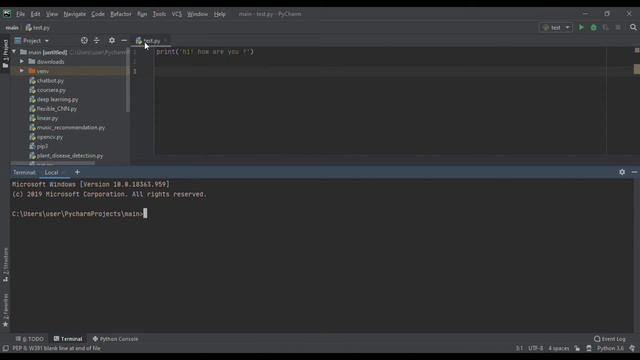This screenshot has height=360, width=640.
Task: Click the UTF-8 encoding selector
Action: (536, 348)
